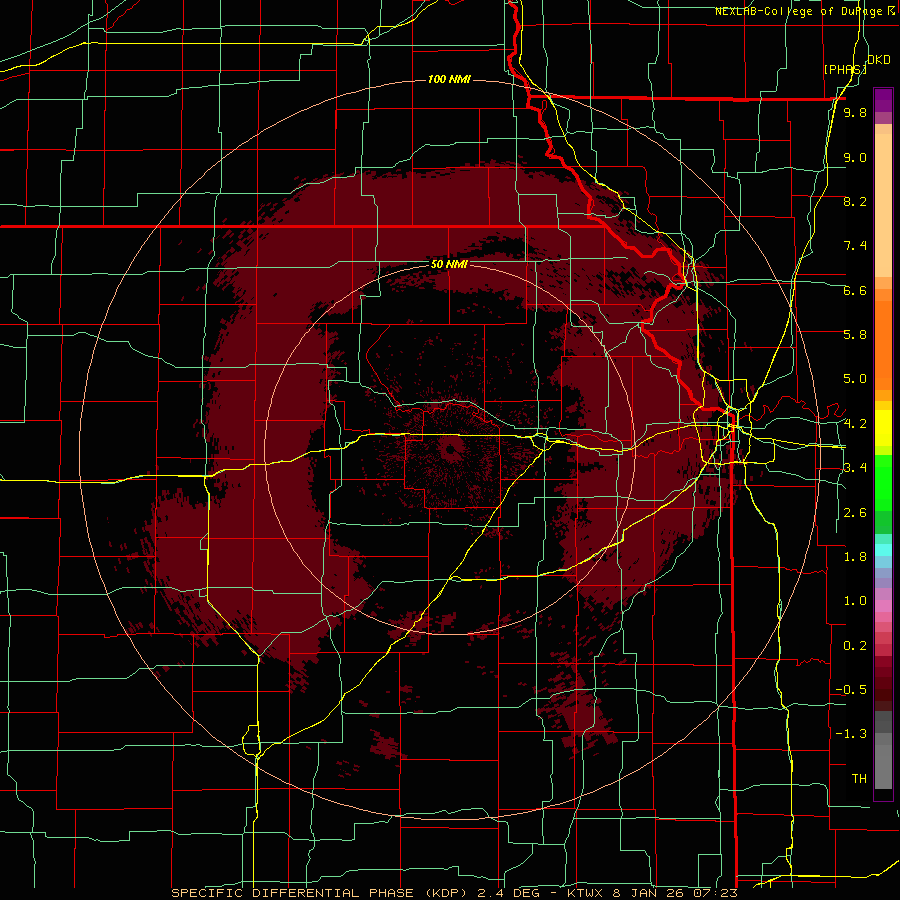Click the "100 NMI" range ring label
This screenshot has height=900, width=900.
[x=449, y=79]
